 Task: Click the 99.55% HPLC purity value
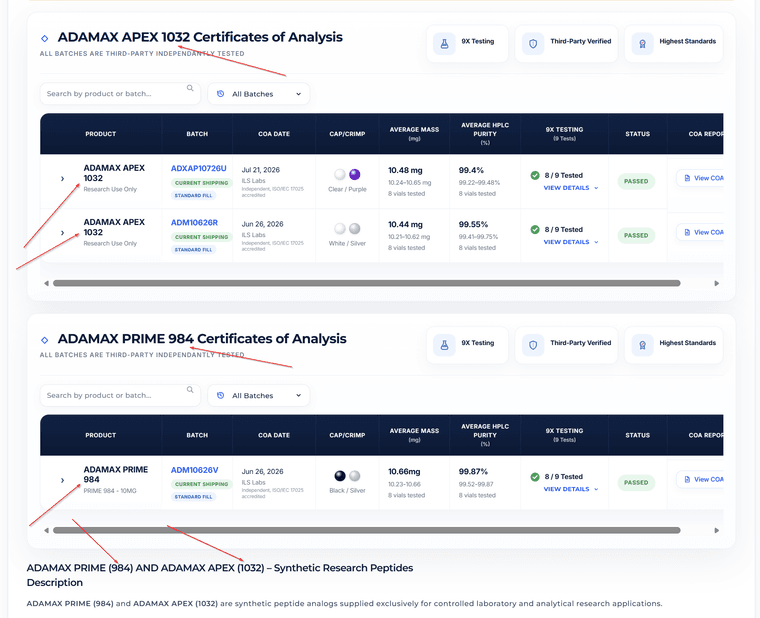(474, 225)
